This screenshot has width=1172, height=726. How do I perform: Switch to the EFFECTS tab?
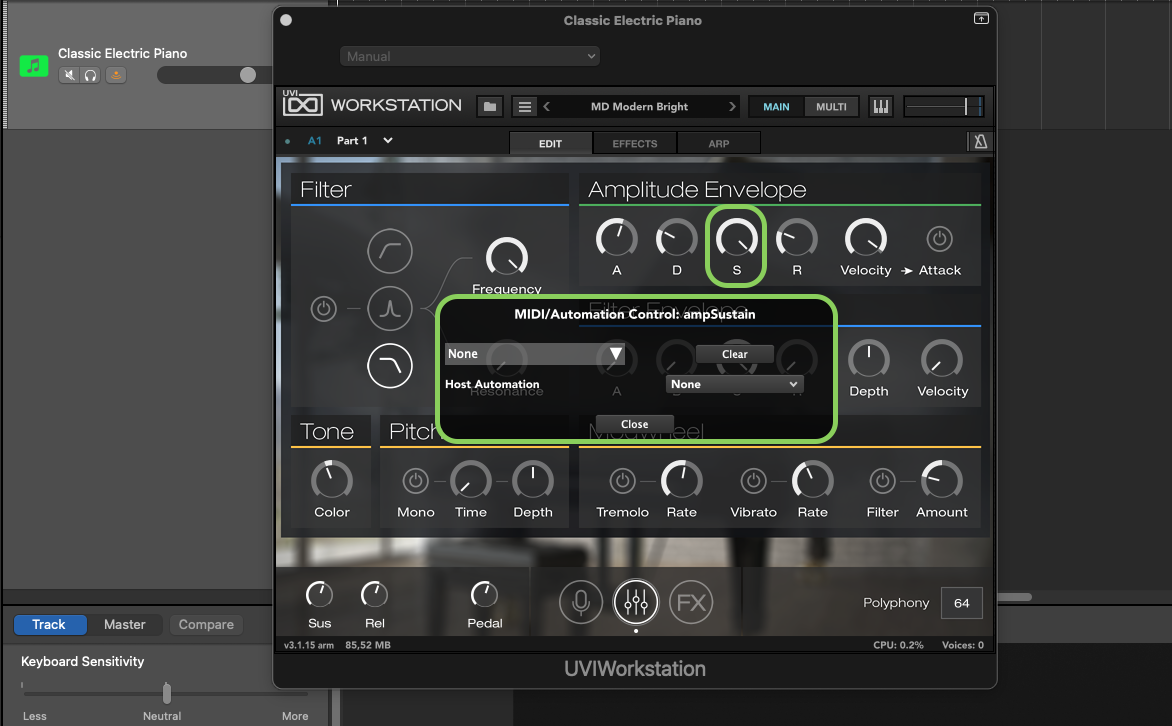click(635, 143)
